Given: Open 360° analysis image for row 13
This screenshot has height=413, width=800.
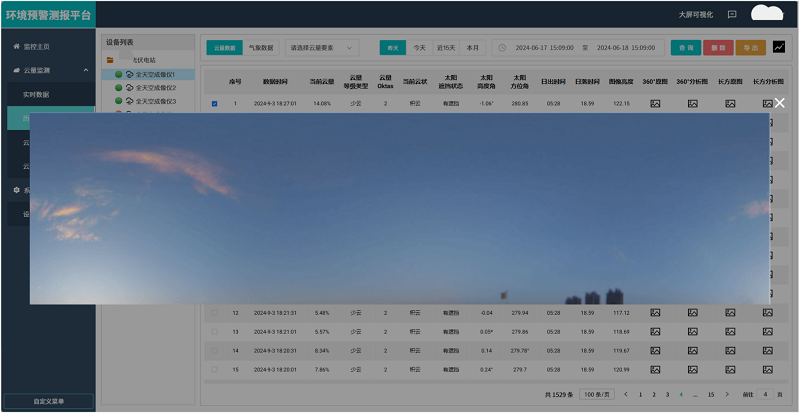Looking at the screenshot, I should point(694,332).
